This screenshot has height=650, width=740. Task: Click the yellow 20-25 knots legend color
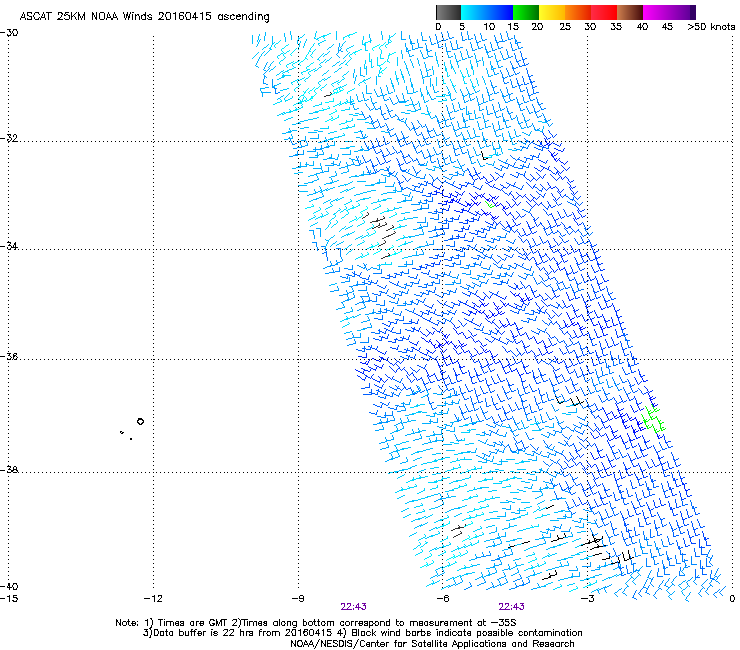552,12
